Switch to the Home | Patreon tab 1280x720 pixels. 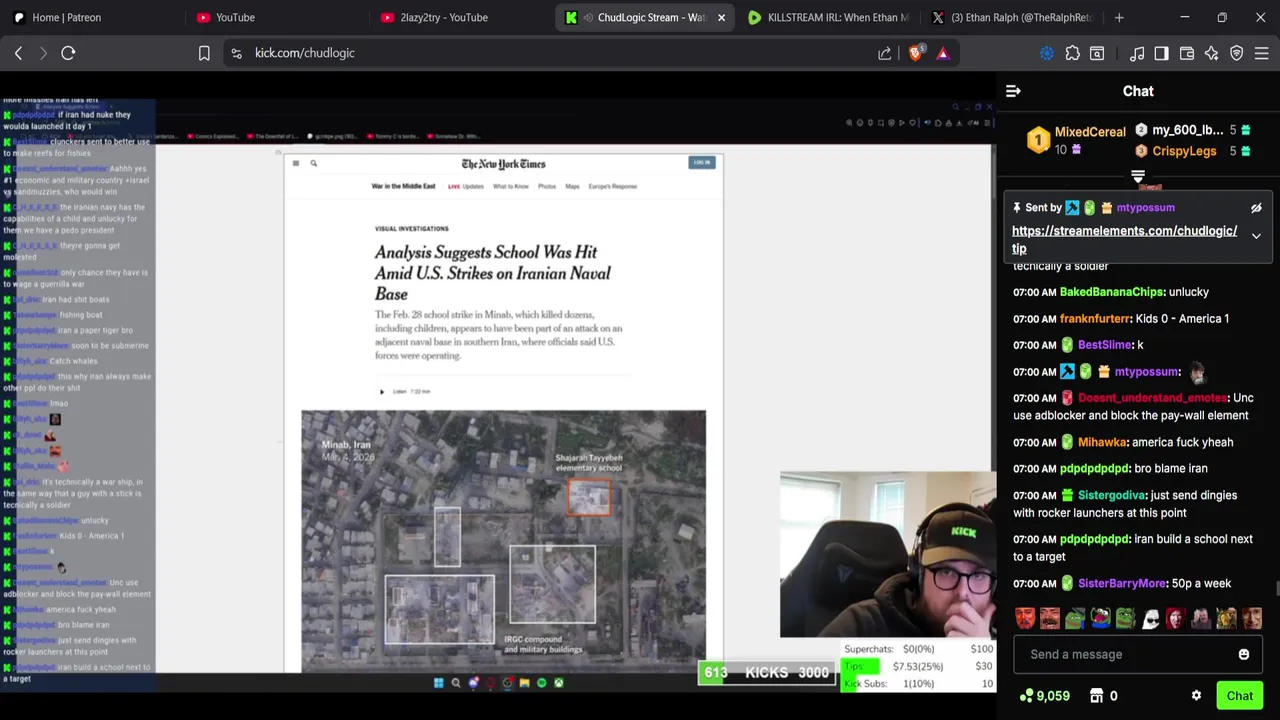92,17
